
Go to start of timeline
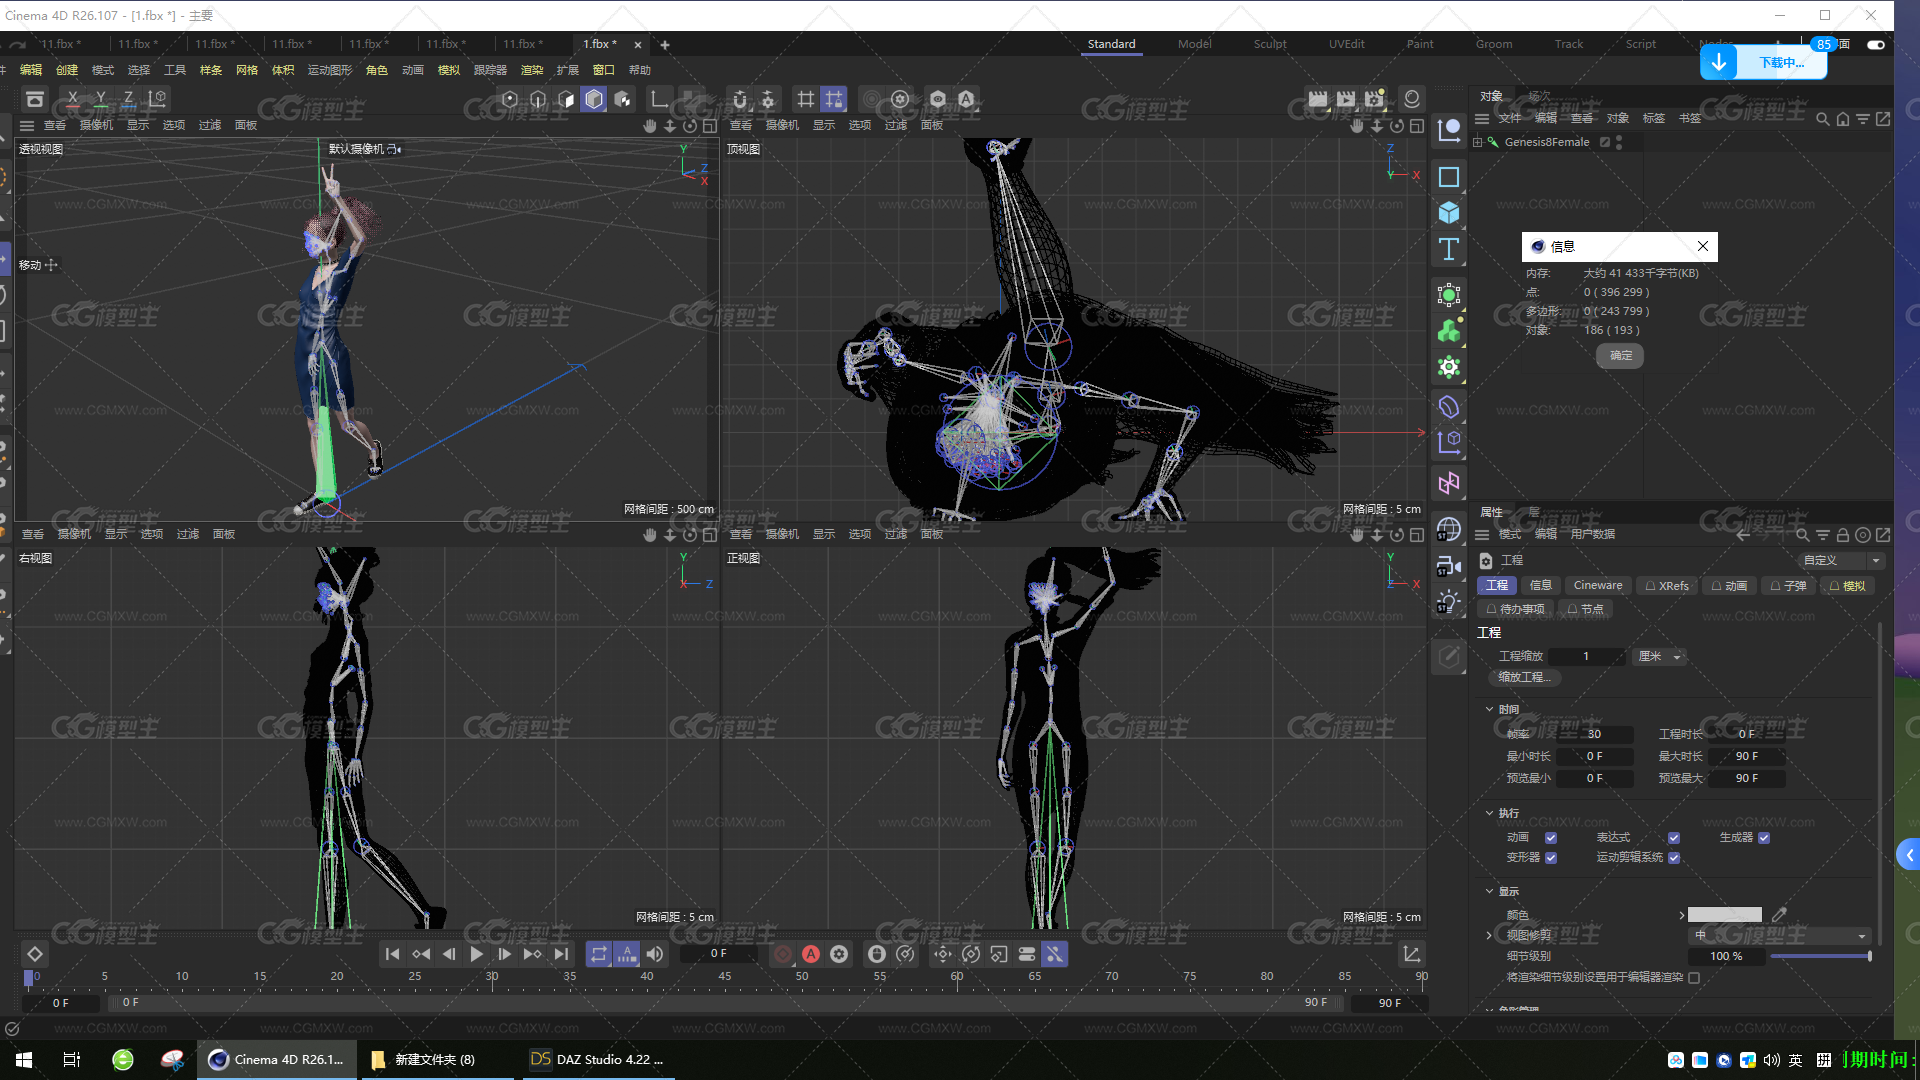click(x=392, y=954)
